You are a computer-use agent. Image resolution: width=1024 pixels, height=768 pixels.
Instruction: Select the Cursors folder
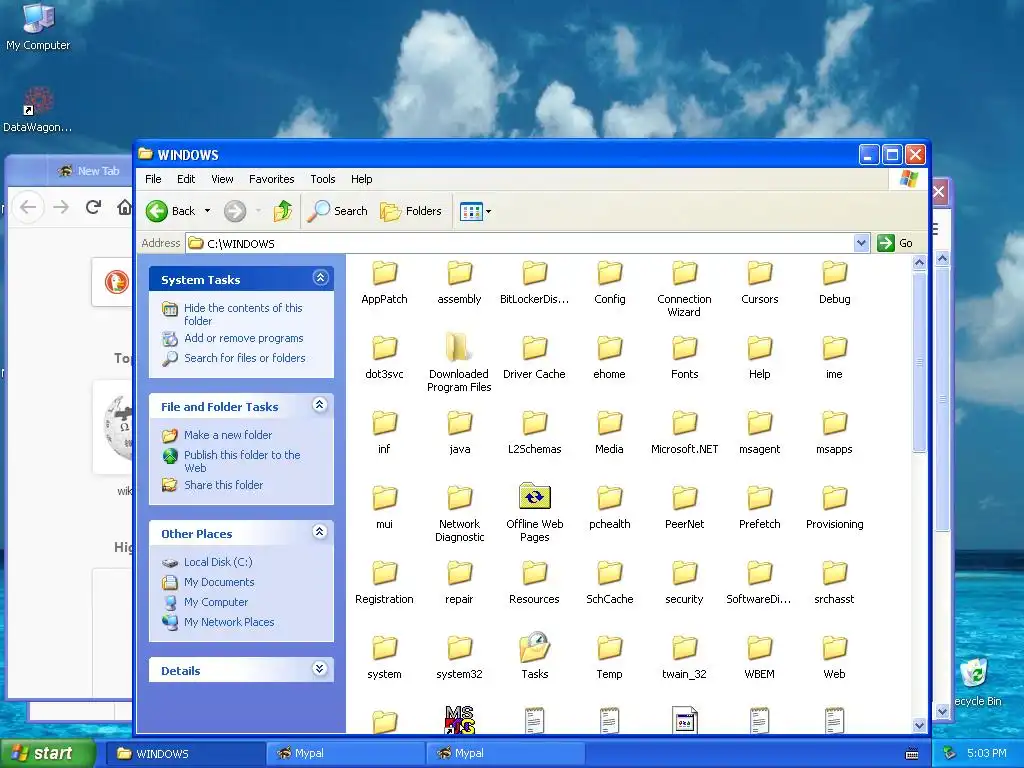click(x=760, y=283)
